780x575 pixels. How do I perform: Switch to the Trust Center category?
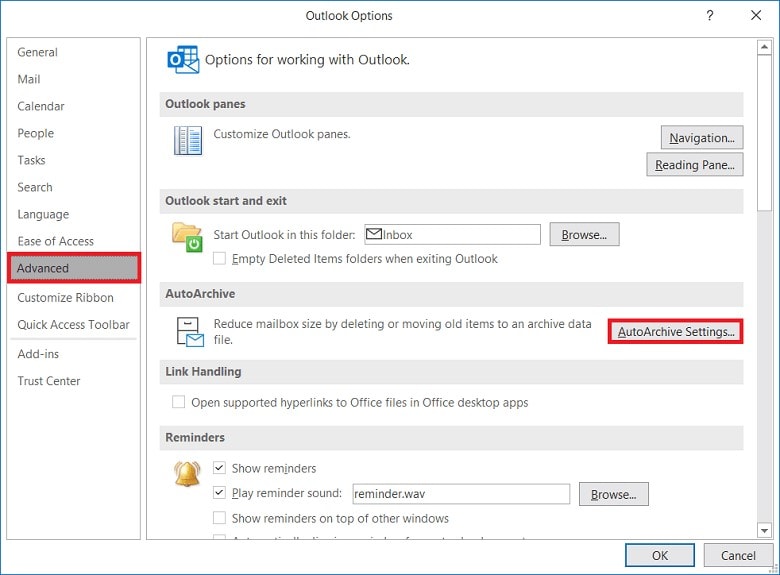point(49,381)
